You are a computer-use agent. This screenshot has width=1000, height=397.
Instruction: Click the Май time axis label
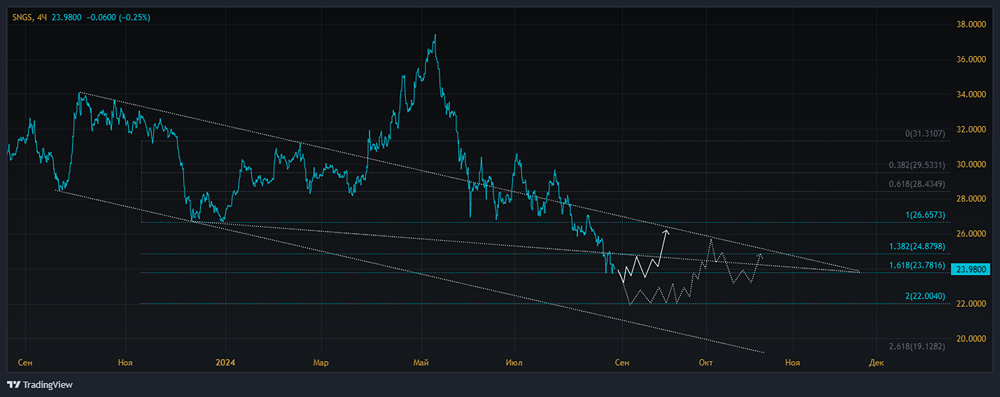(420, 363)
